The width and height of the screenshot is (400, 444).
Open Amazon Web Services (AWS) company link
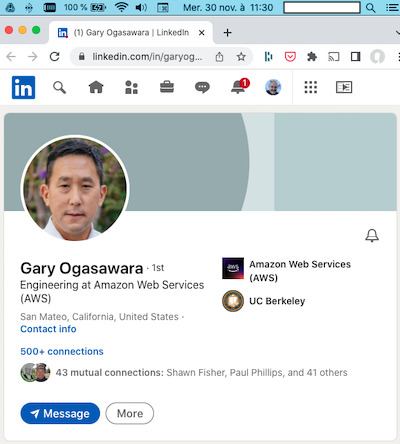300,271
